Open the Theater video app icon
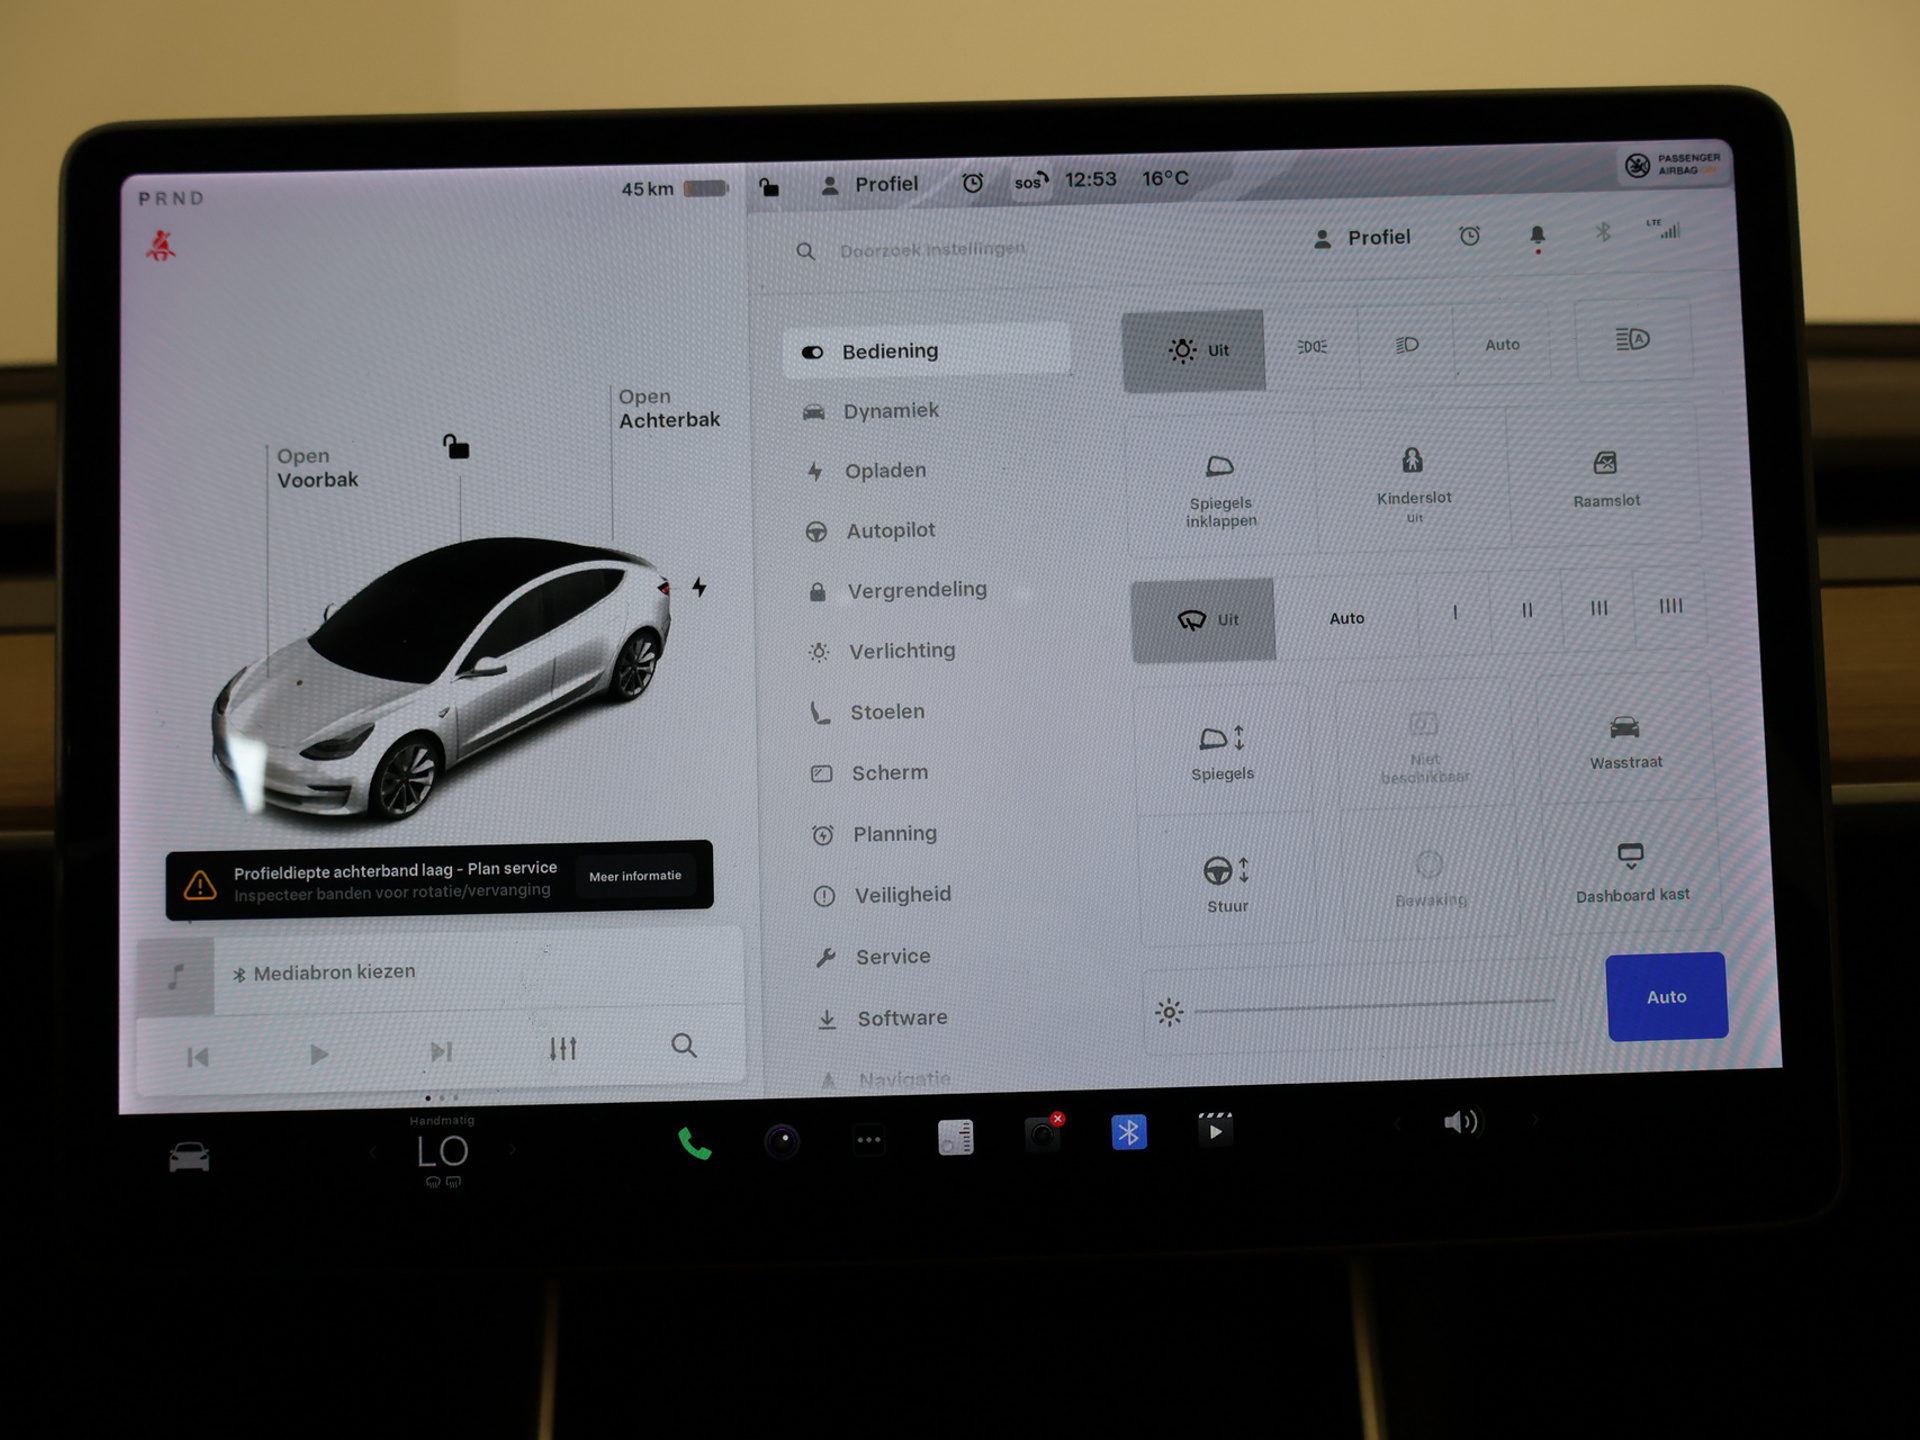This screenshot has width=1920, height=1440. (1215, 1130)
